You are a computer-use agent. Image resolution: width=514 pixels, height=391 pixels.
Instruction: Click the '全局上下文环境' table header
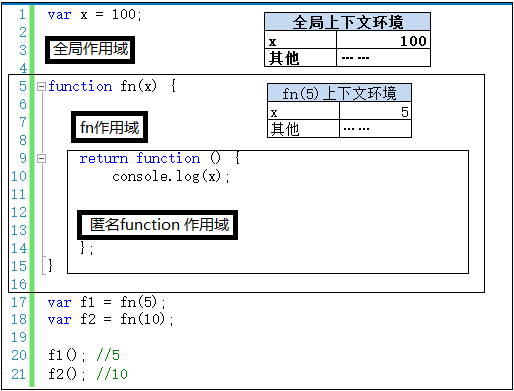347,22
